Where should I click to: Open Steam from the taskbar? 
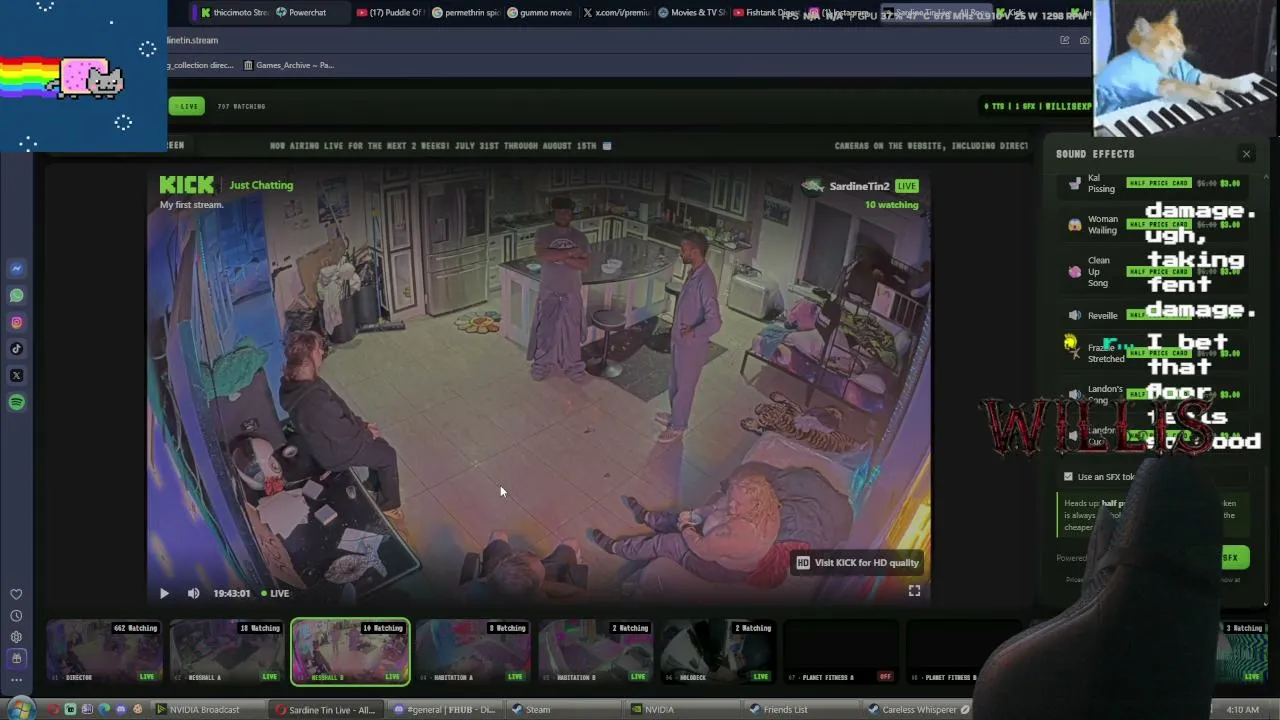(x=566, y=710)
